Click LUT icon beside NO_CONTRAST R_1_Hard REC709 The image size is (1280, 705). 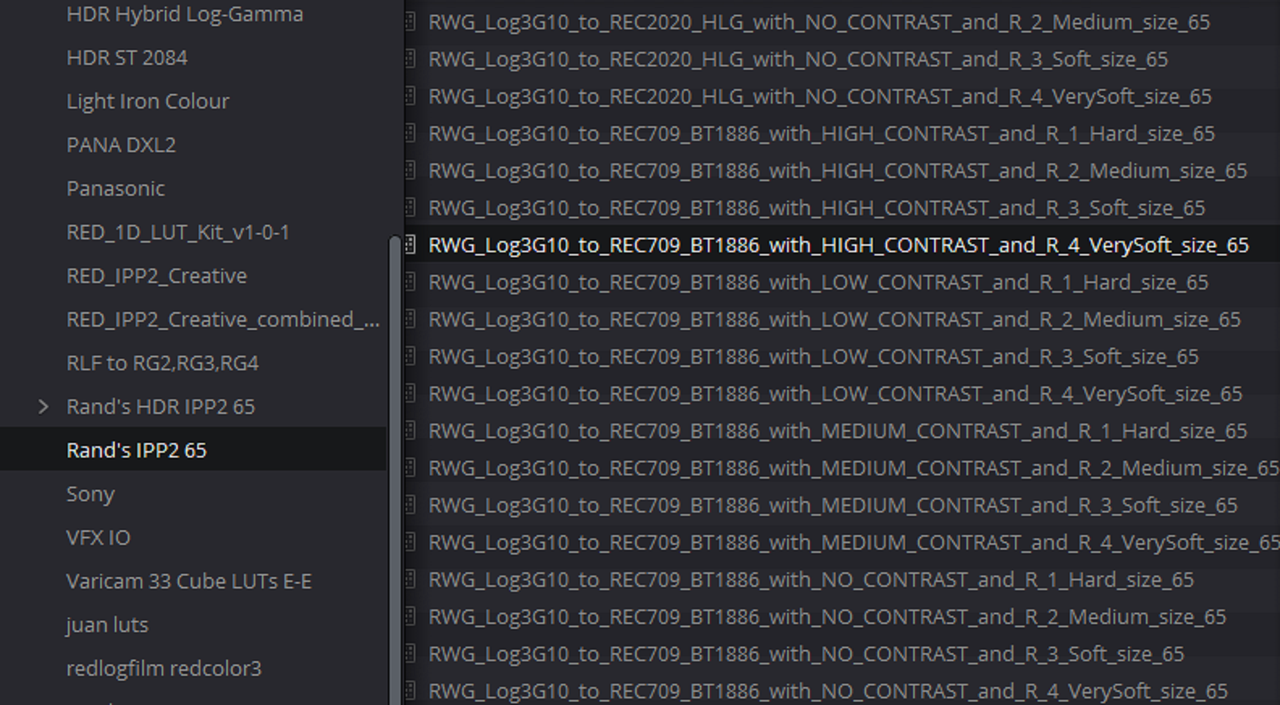click(x=410, y=580)
